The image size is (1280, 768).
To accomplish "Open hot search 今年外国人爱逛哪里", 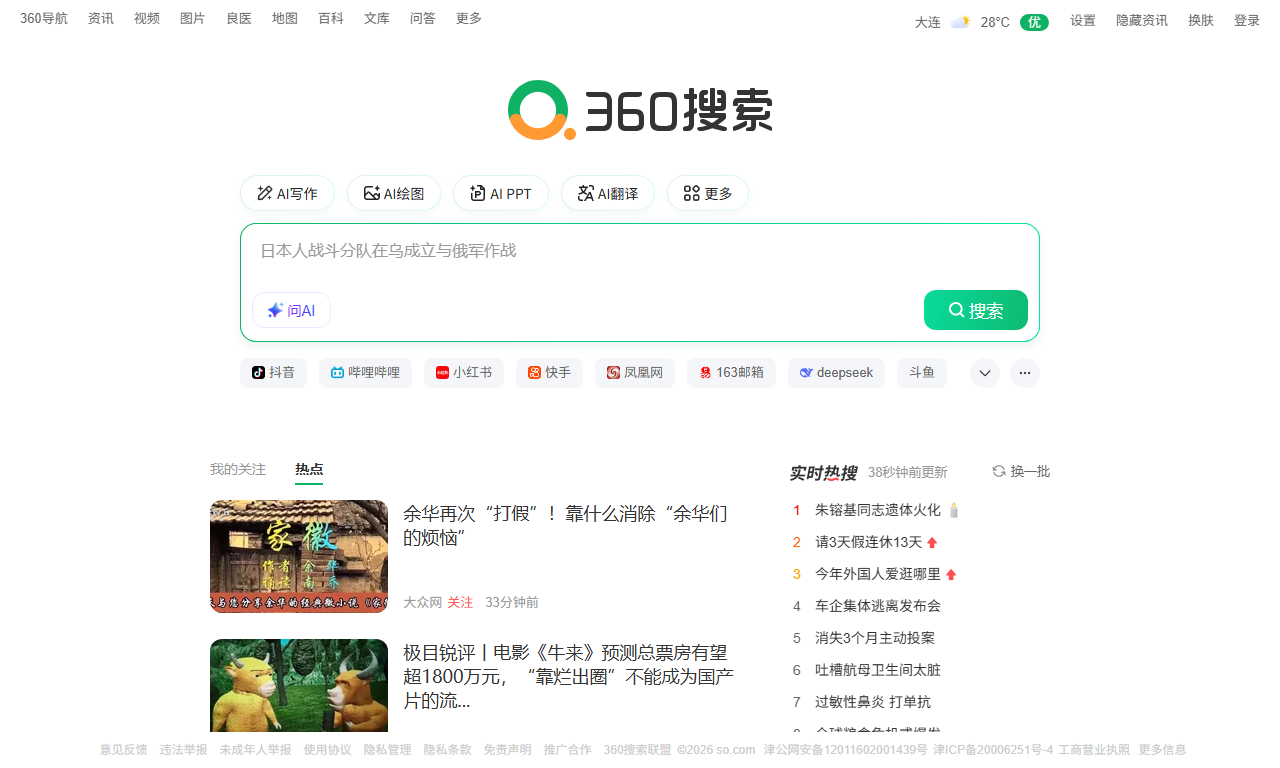I will [x=878, y=574].
